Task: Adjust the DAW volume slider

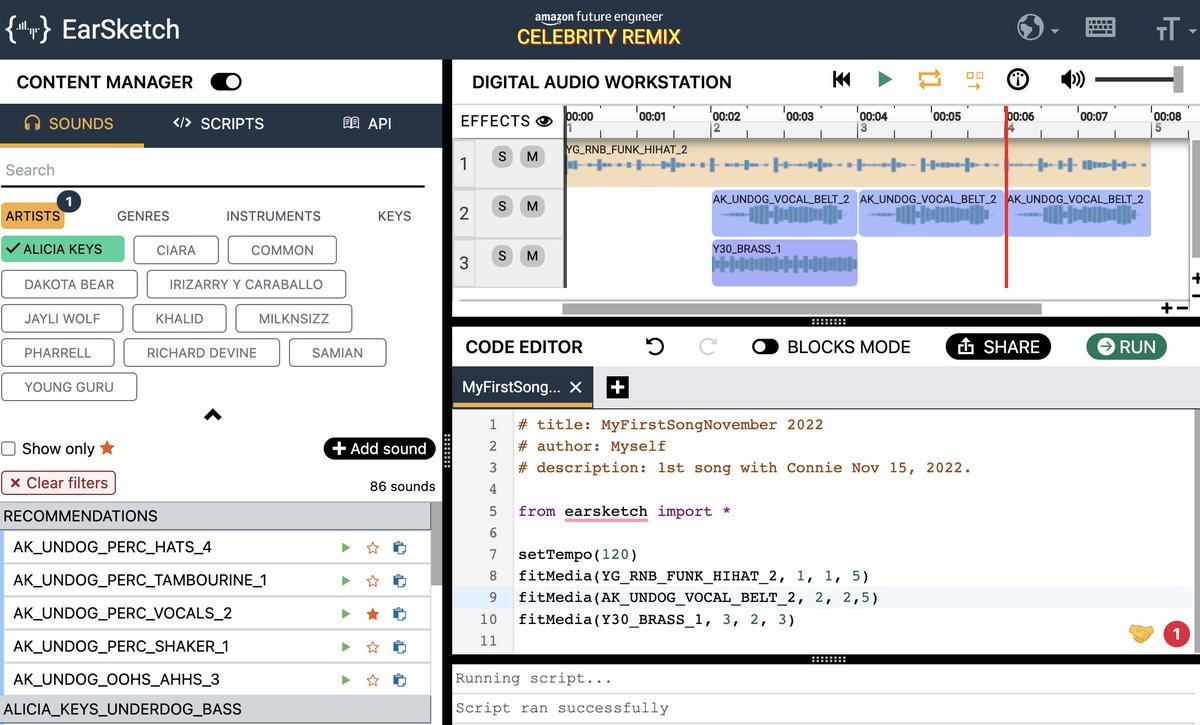Action: coord(1139,79)
